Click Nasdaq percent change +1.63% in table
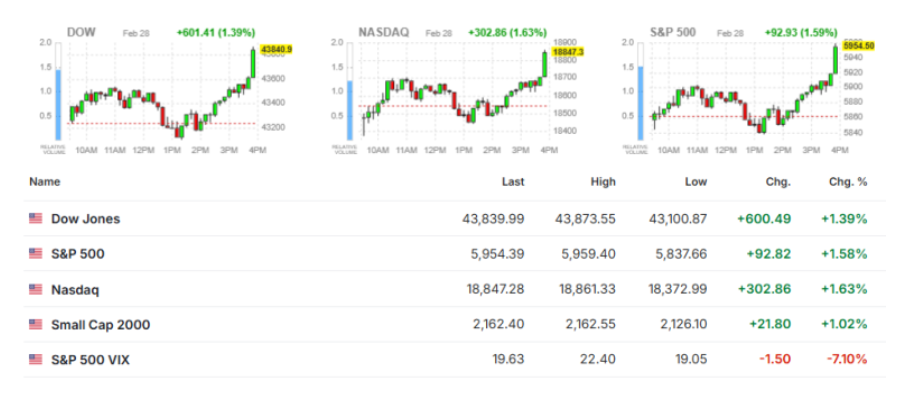The height and width of the screenshot is (406, 917). click(844, 290)
